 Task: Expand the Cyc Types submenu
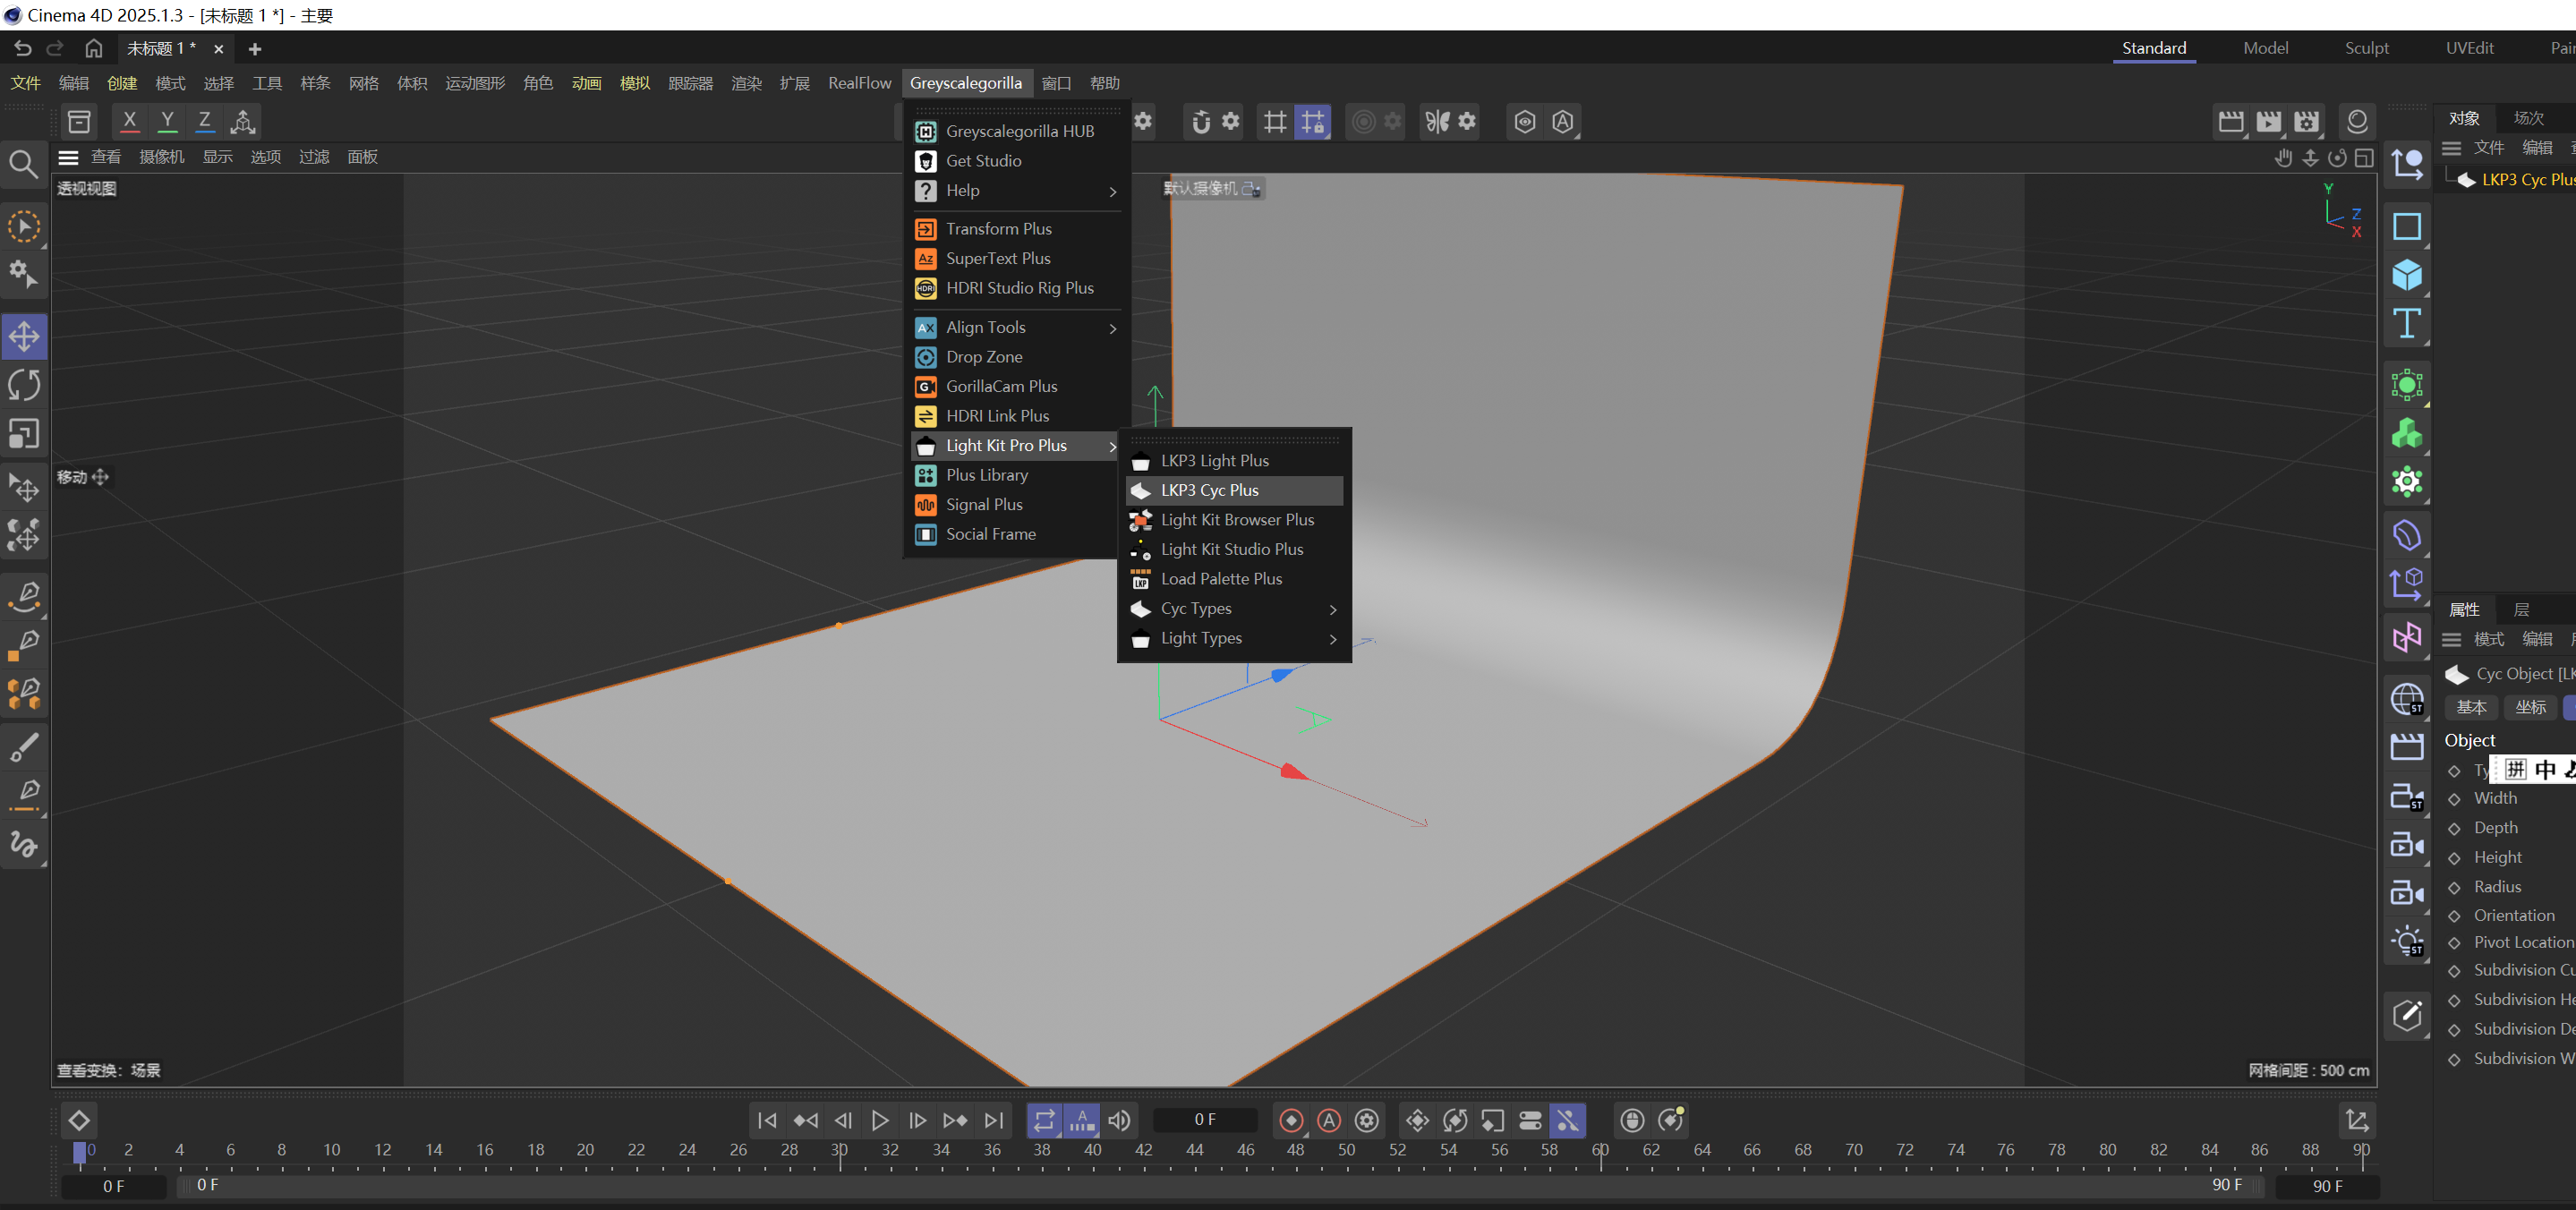point(1234,609)
